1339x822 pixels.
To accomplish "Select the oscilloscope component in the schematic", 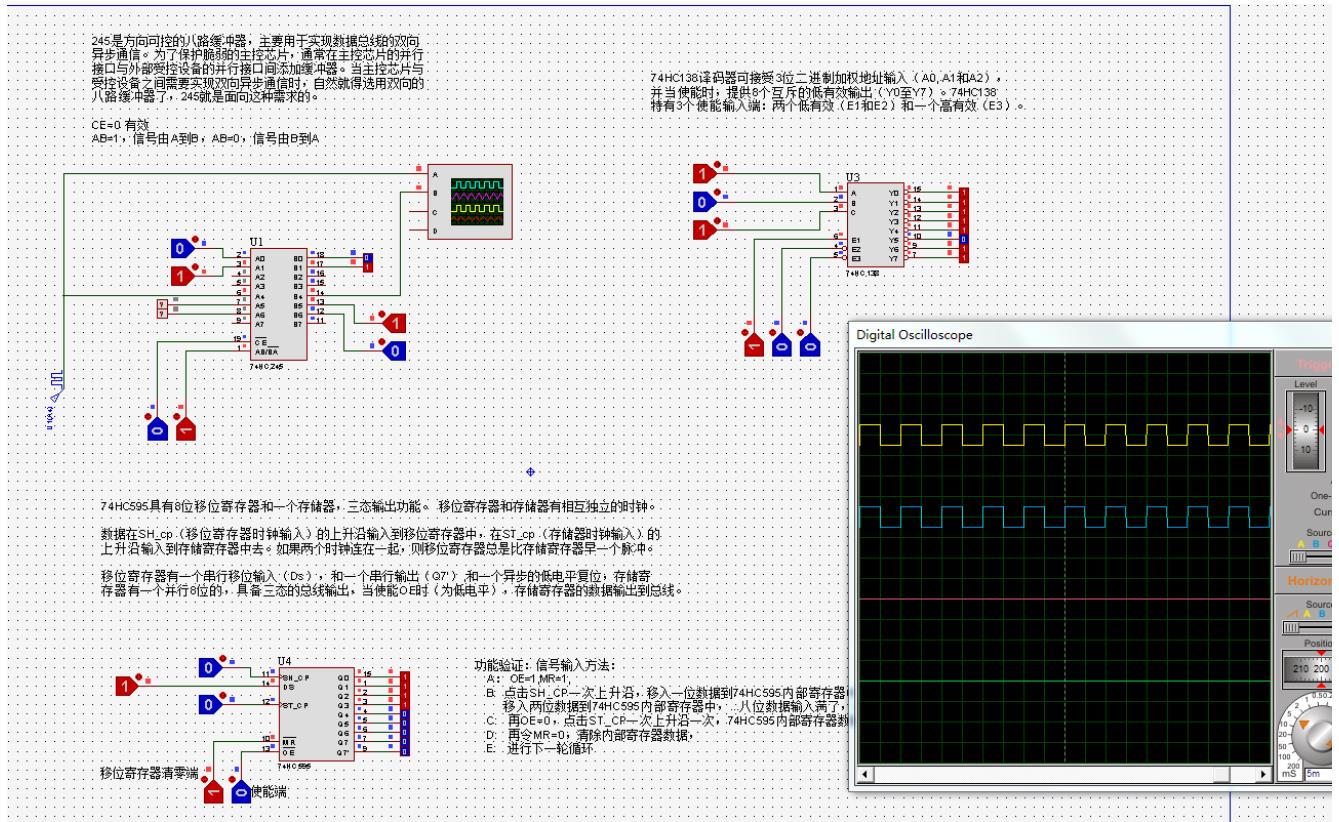I will pos(469,203).
